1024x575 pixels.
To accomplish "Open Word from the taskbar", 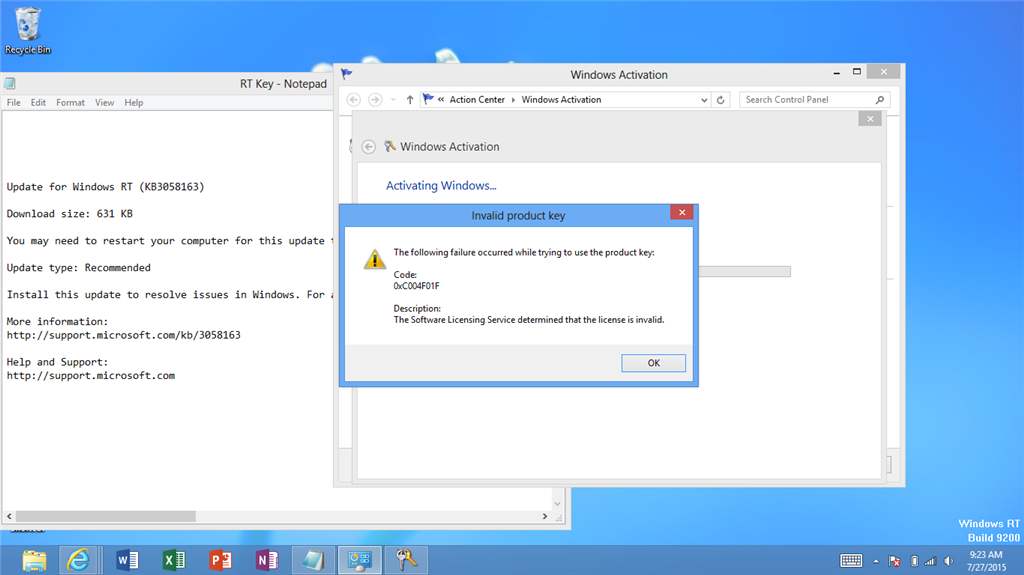I will 127,561.
